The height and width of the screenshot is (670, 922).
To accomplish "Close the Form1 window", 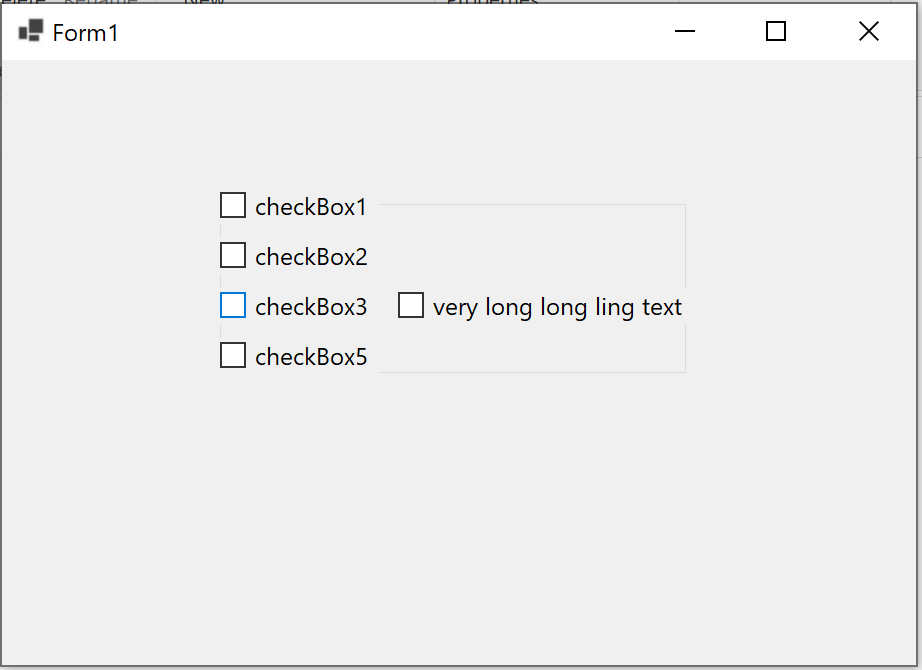I will (x=868, y=31).
